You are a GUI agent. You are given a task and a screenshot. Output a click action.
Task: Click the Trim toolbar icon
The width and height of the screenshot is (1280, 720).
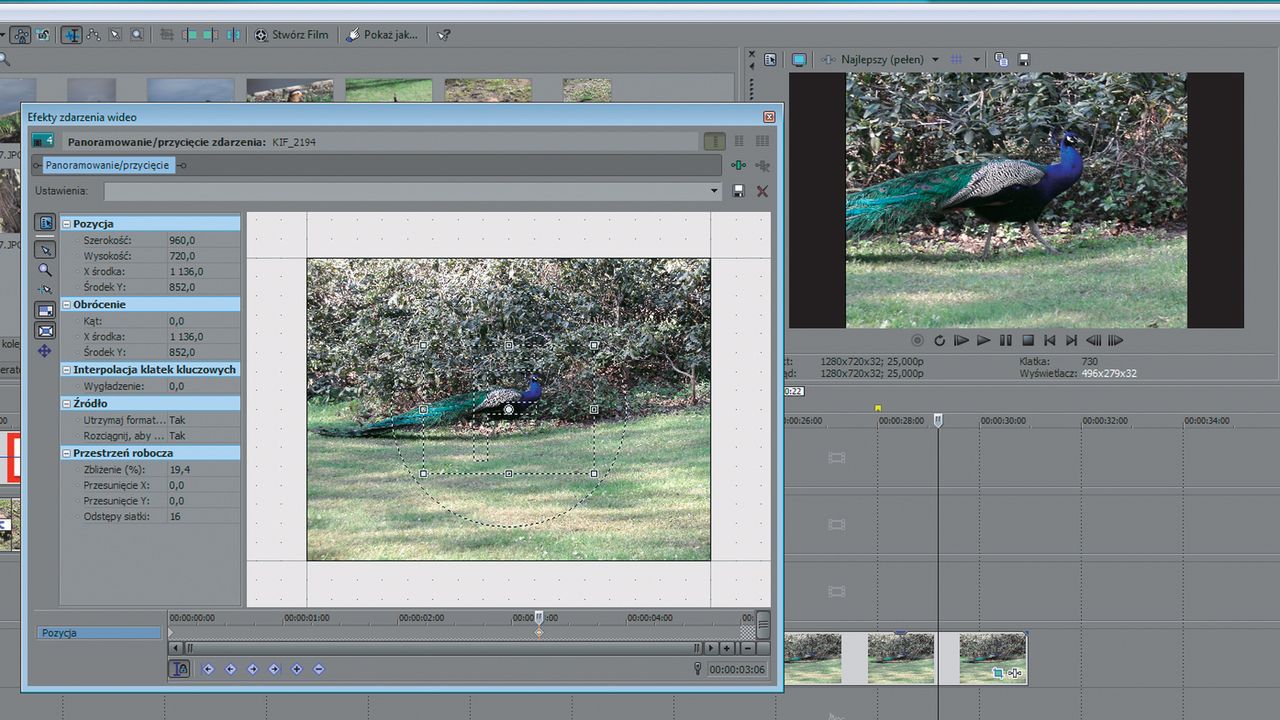coord(167,34)
